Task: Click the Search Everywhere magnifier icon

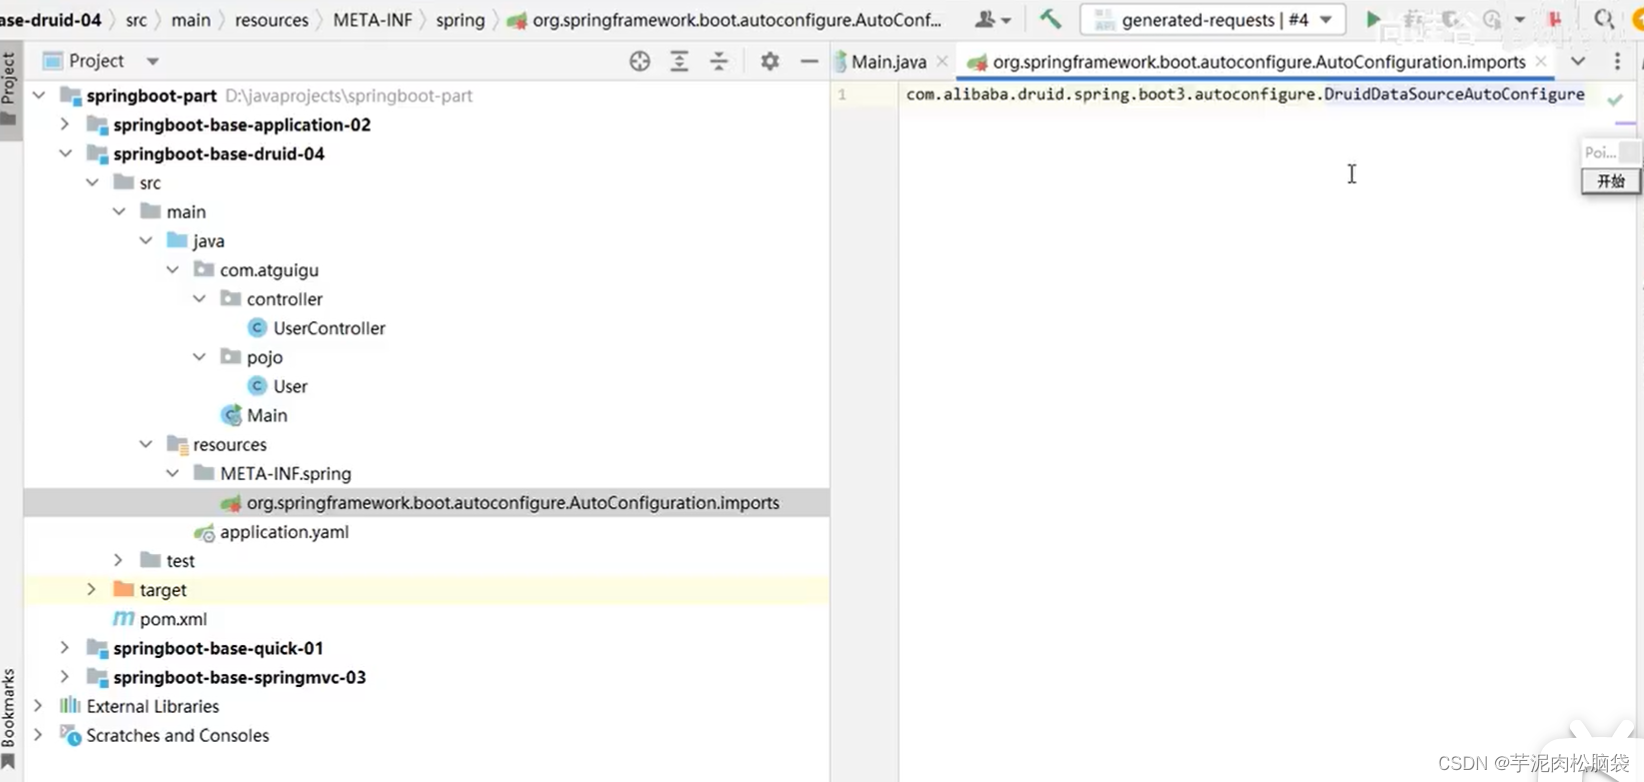Action: pos(1603,19)
